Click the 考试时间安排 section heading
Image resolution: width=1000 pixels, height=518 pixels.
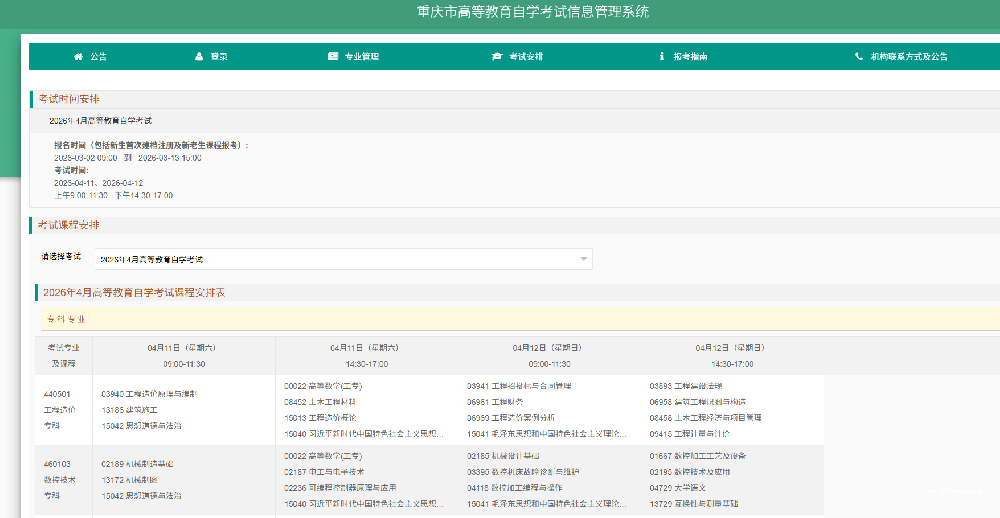69,98
